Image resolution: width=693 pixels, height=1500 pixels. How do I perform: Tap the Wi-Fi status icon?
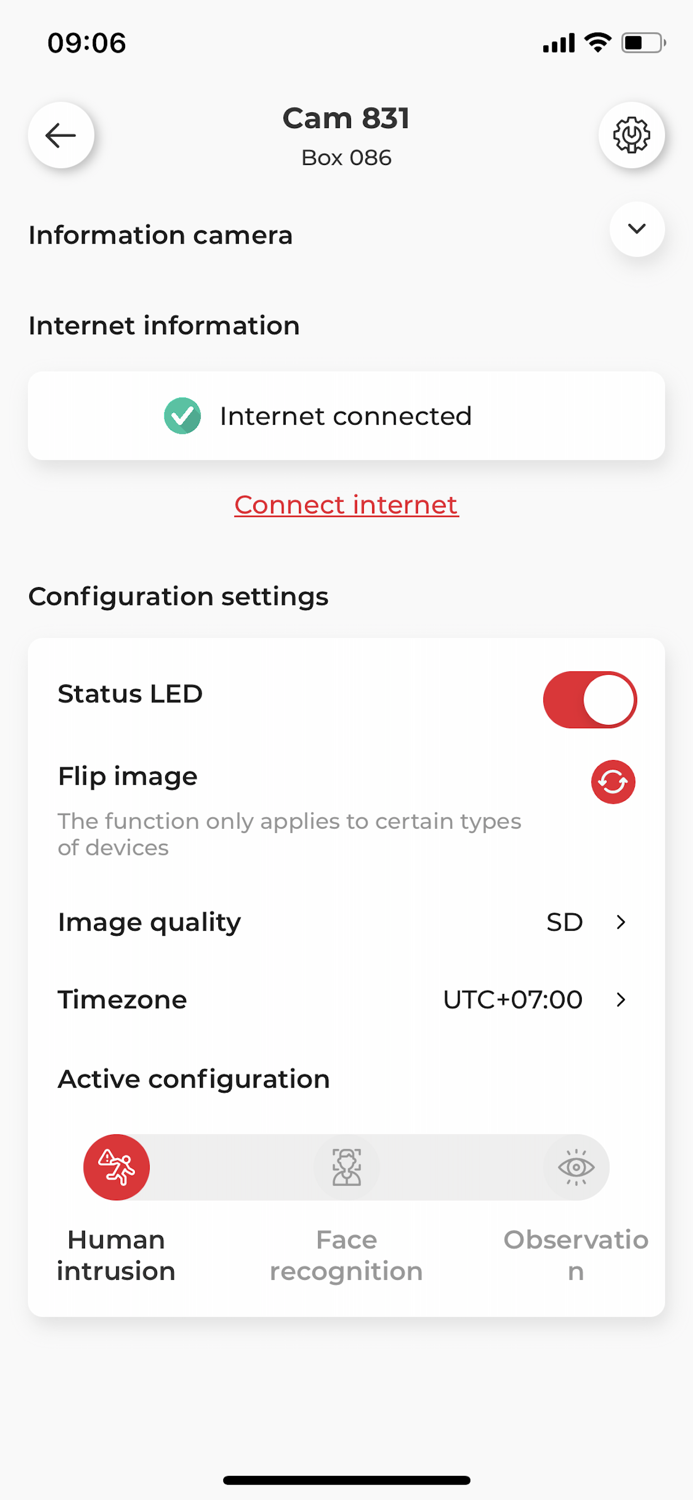[x=597, y=42]
